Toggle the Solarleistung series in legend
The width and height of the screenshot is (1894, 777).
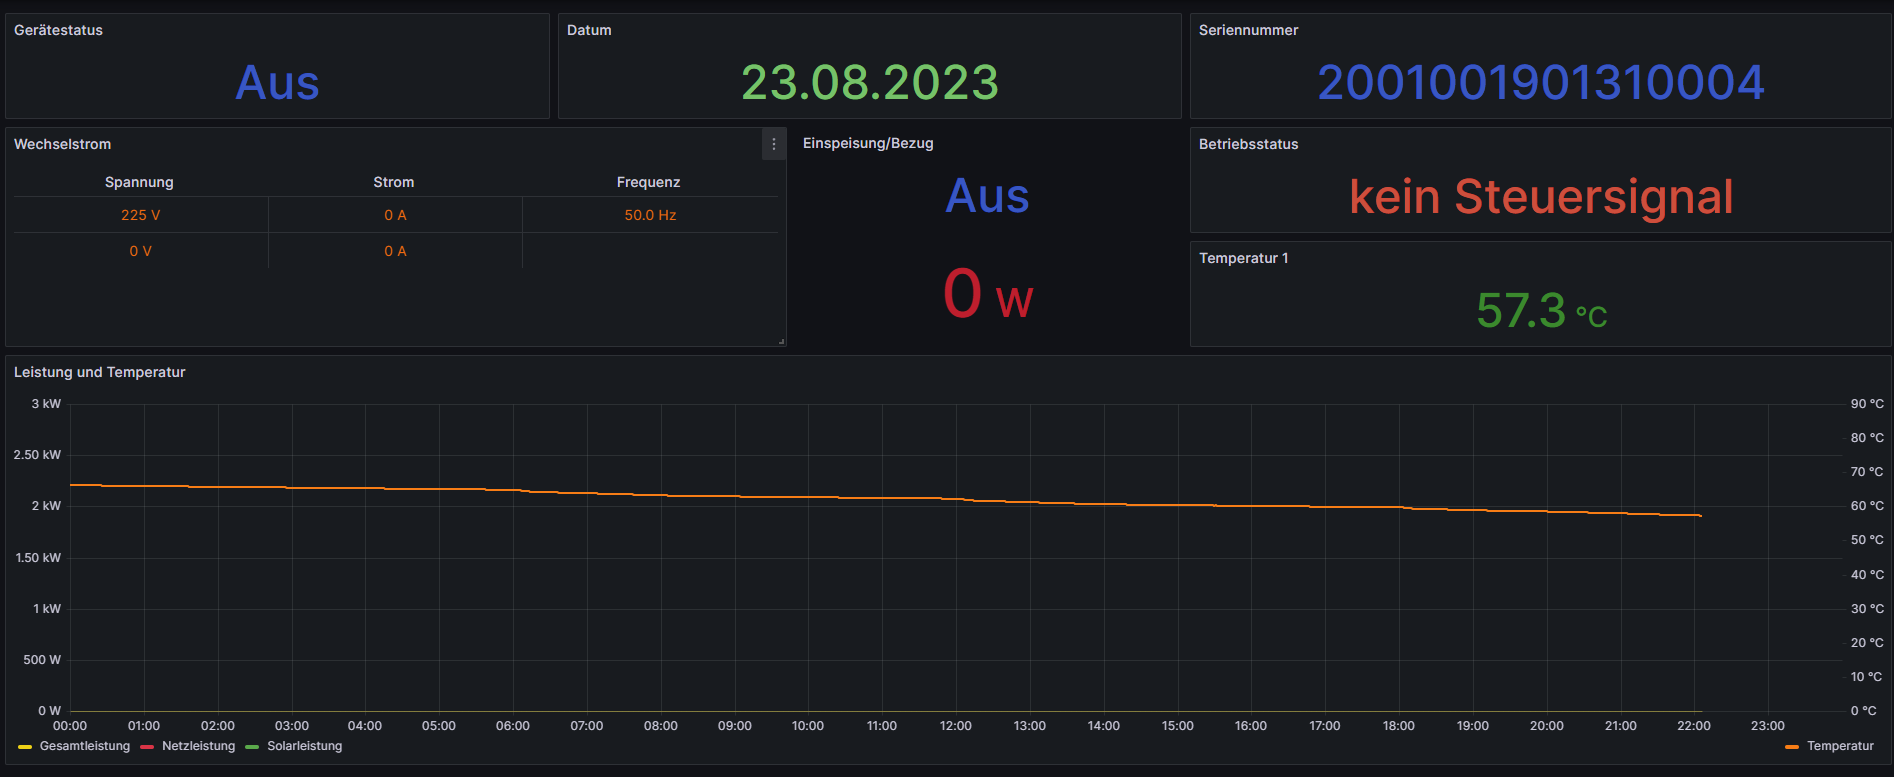pyautogui.click(x=304, y=746)
